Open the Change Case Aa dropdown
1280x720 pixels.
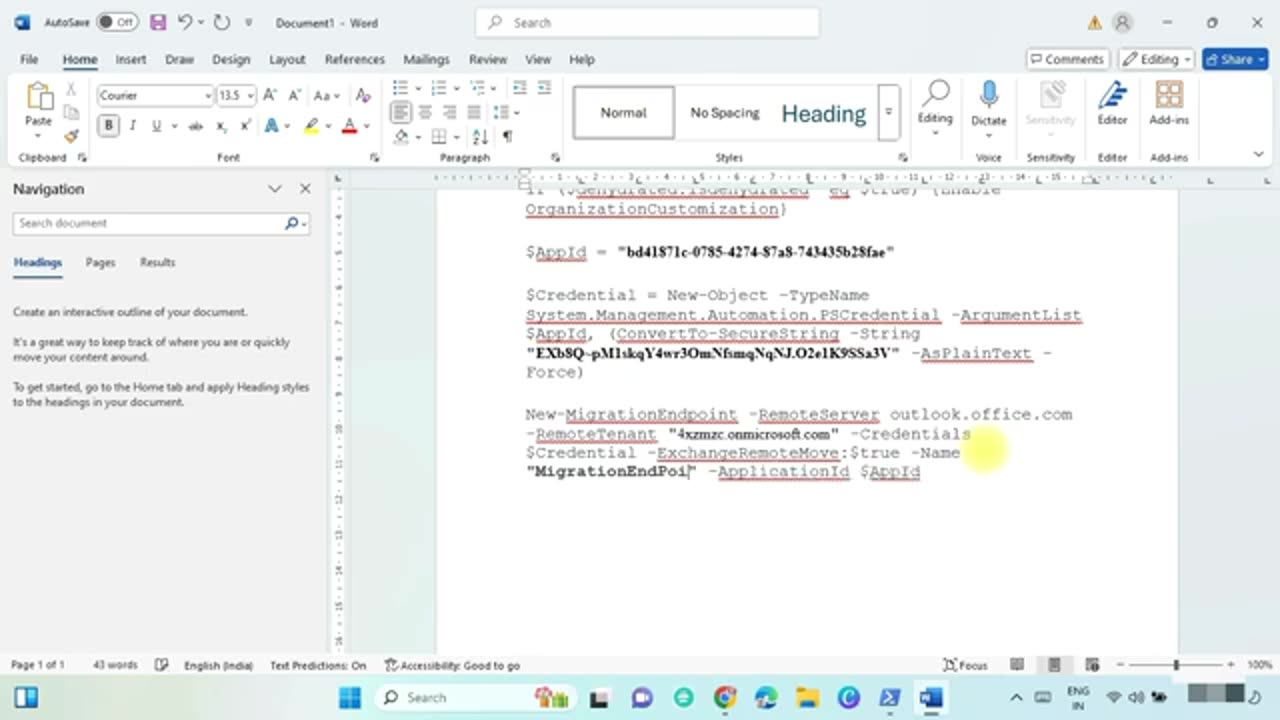tap(327, 95)
